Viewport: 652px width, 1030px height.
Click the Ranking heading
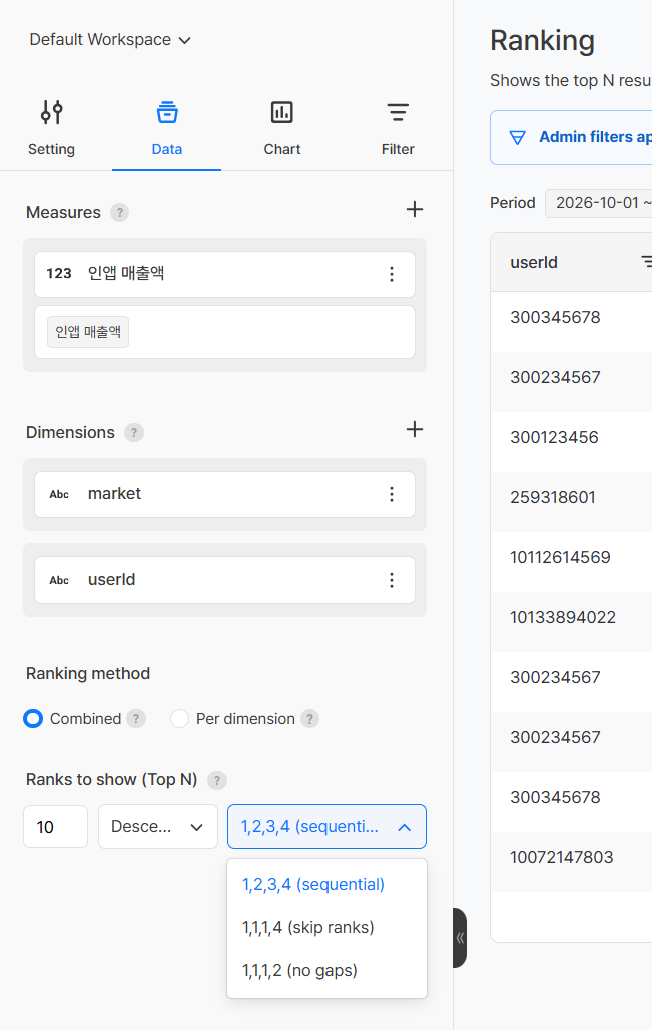[x=542, y=40]
